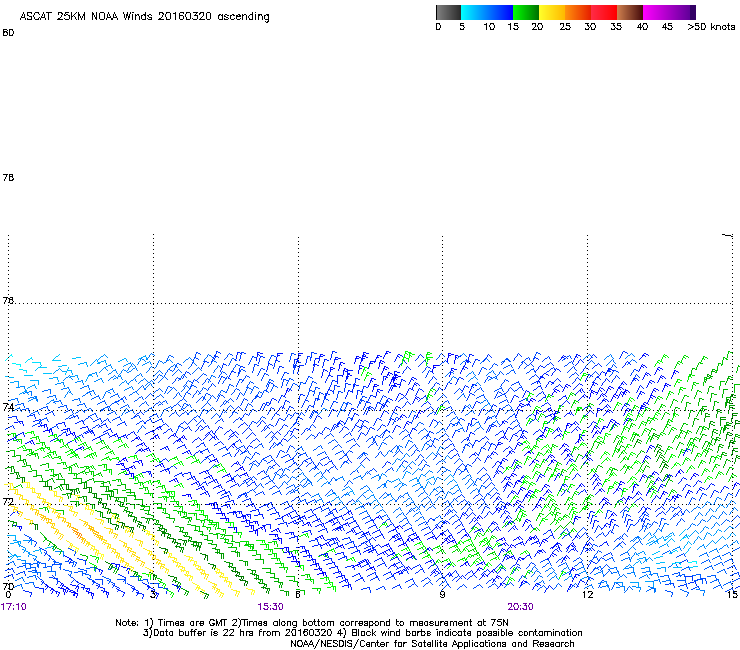Click the 76 latitude label on the left axis

point(8,300)
